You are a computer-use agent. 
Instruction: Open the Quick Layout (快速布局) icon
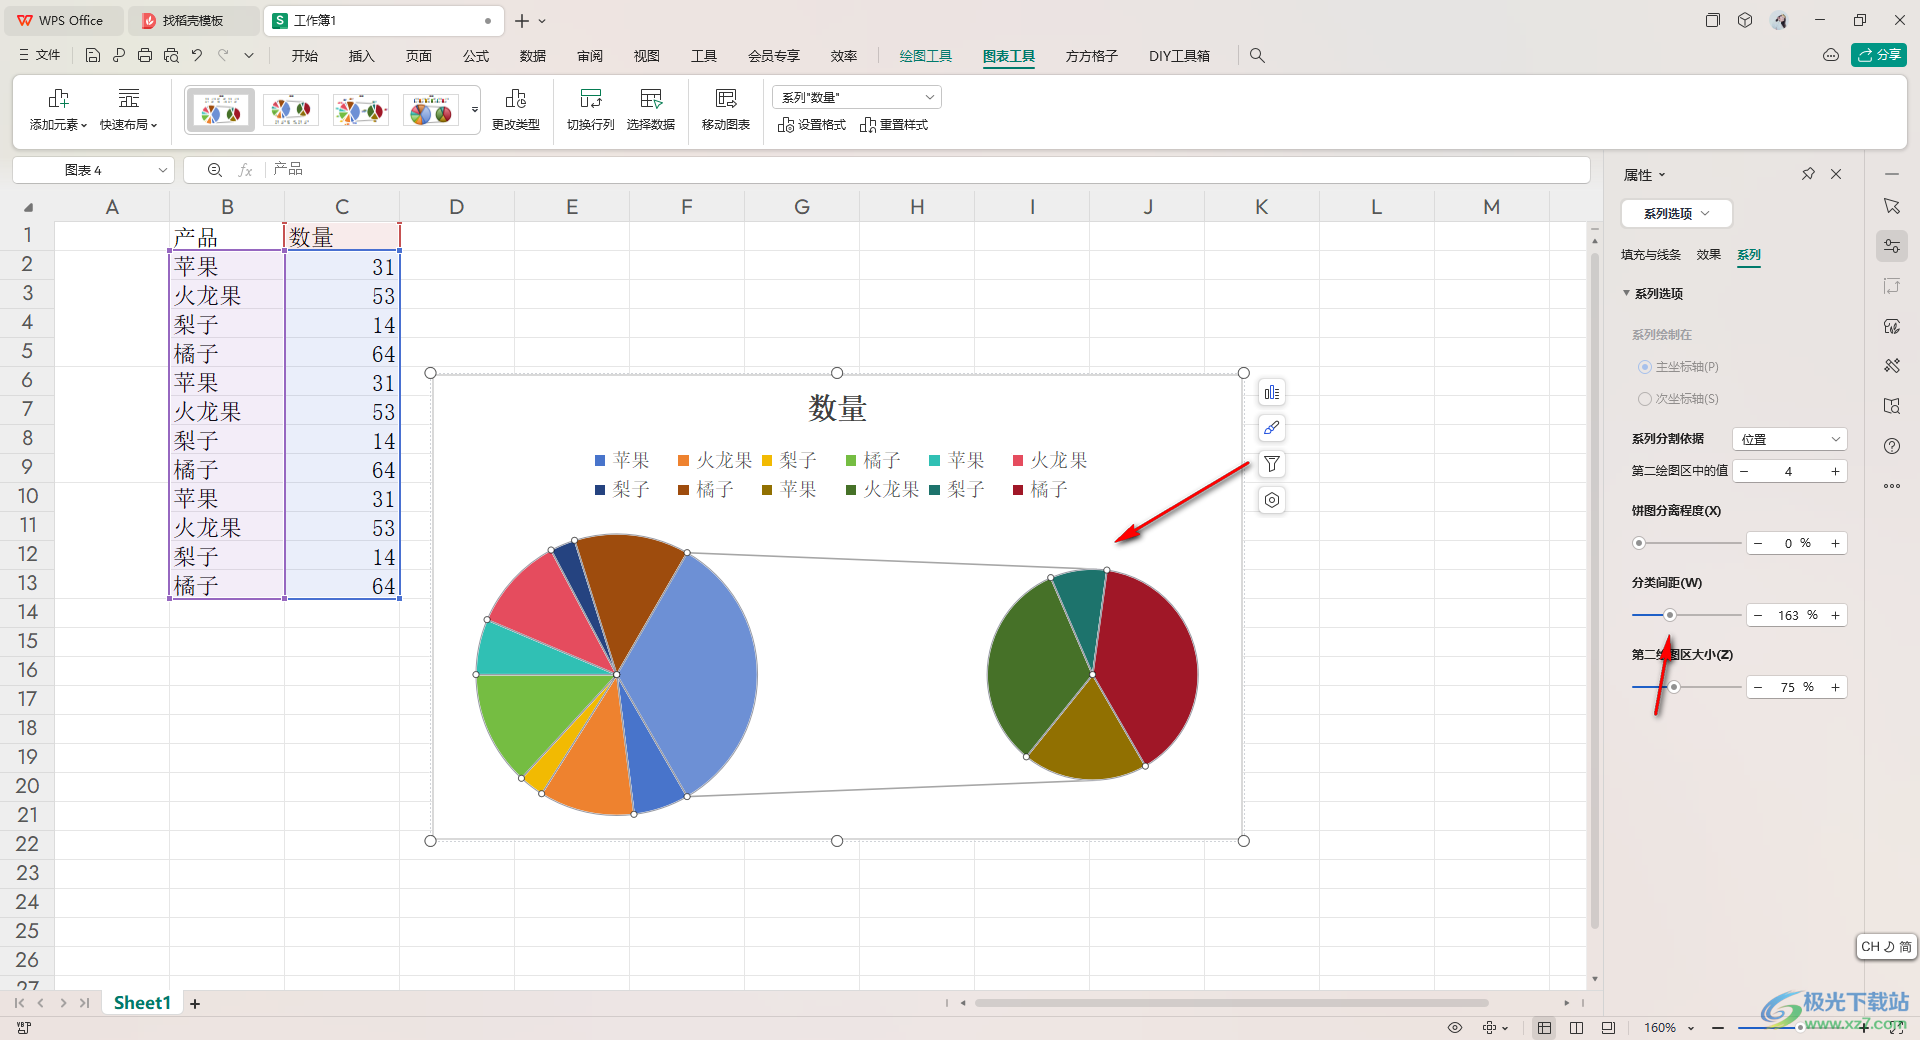point(128,99)
